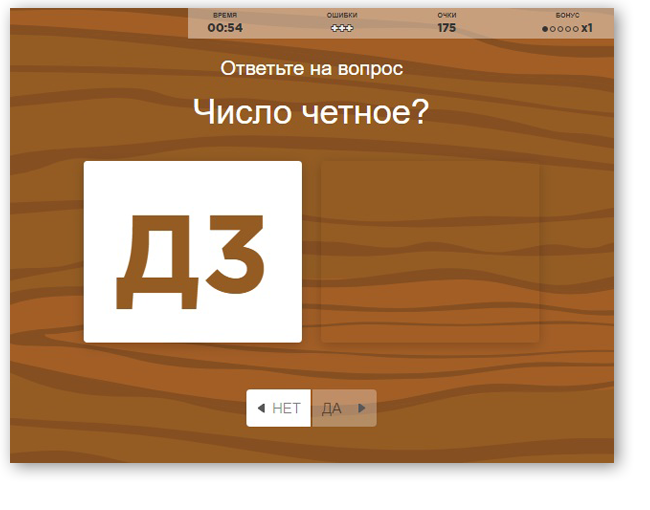Viewport: 650px width, 510px height.
Task: Click the question text Число четное?
Action: click(x=311, y=112)
